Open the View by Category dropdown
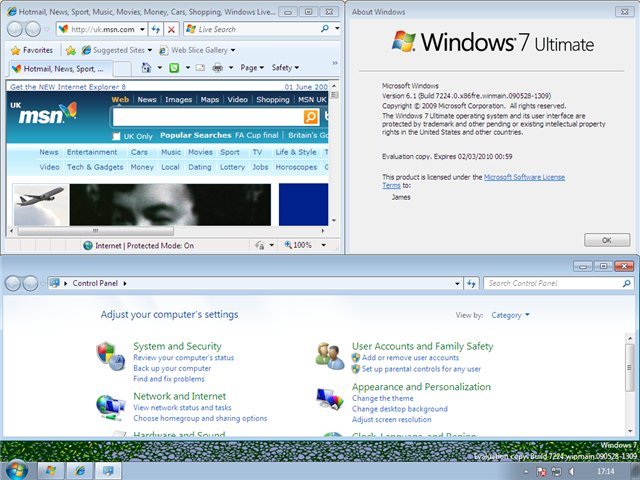 click(511, 315)
